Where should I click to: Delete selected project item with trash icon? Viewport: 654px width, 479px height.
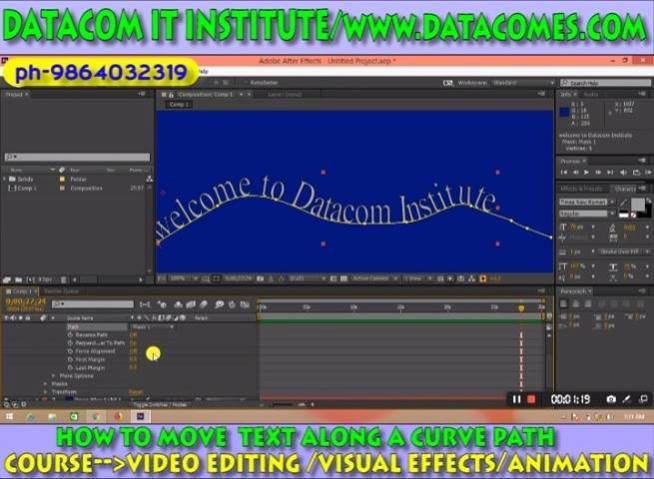[x=63, y=280]
